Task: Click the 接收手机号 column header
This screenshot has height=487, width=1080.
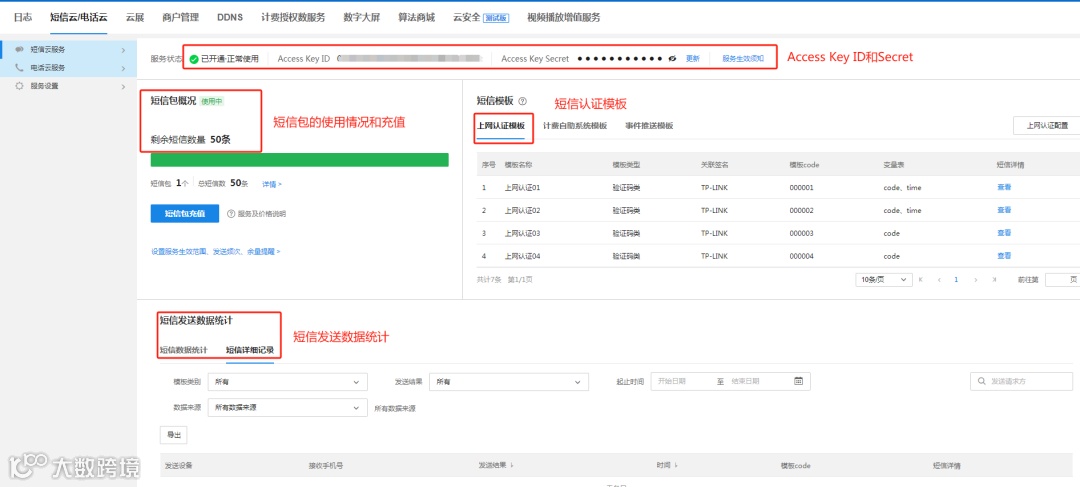Action: pos(326,466)
